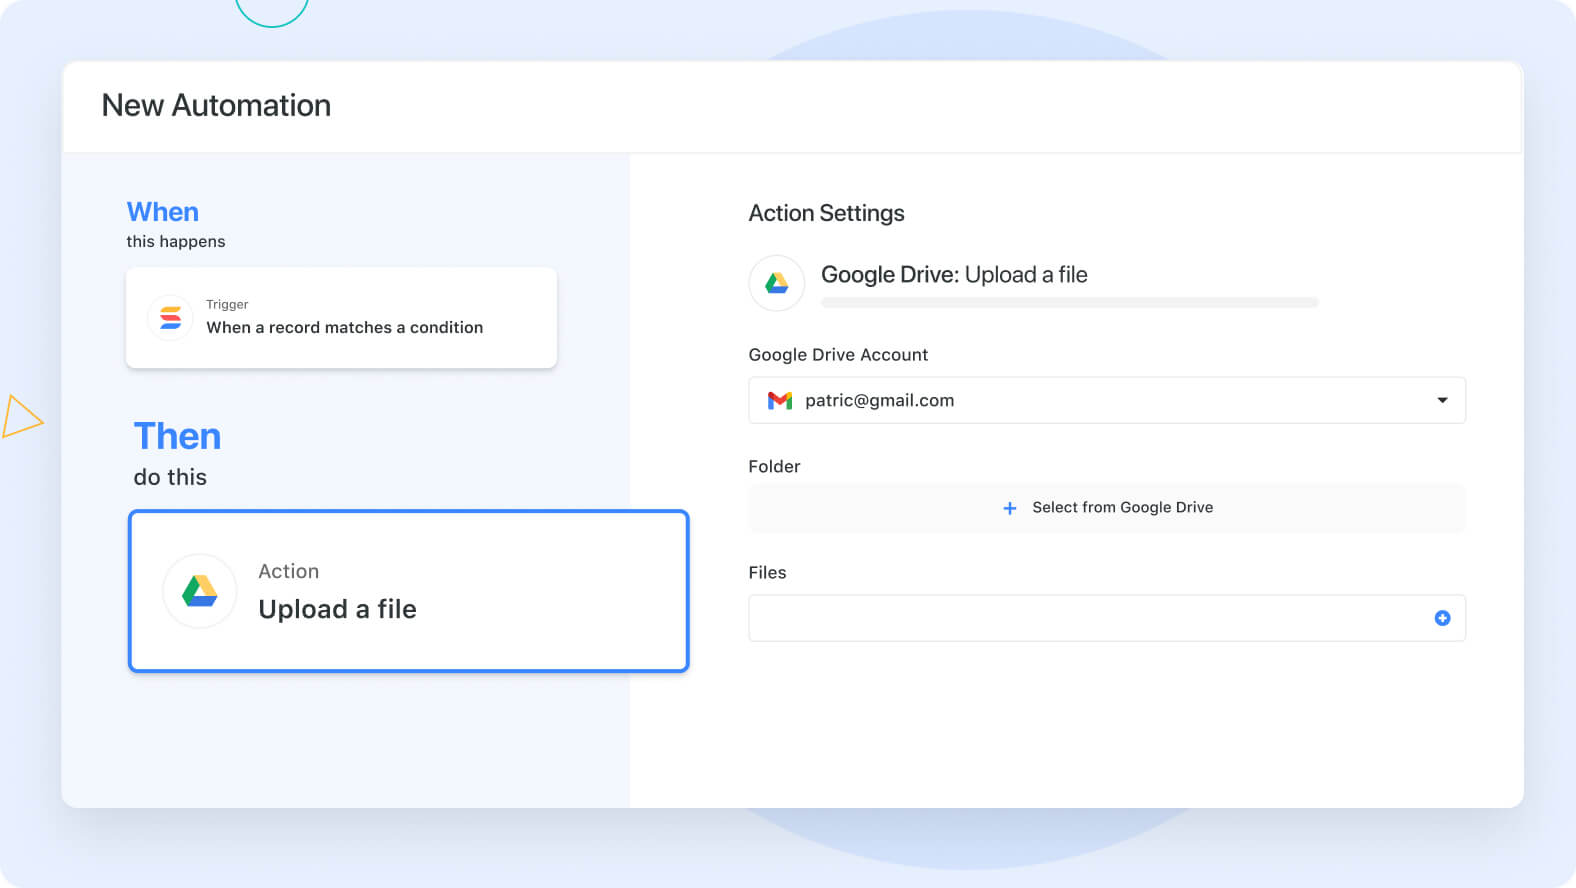Viewport: 1576px width, 888px height.
Task: Open the Google Drive Account dropdown arrow
Action: click(1442, 400)
